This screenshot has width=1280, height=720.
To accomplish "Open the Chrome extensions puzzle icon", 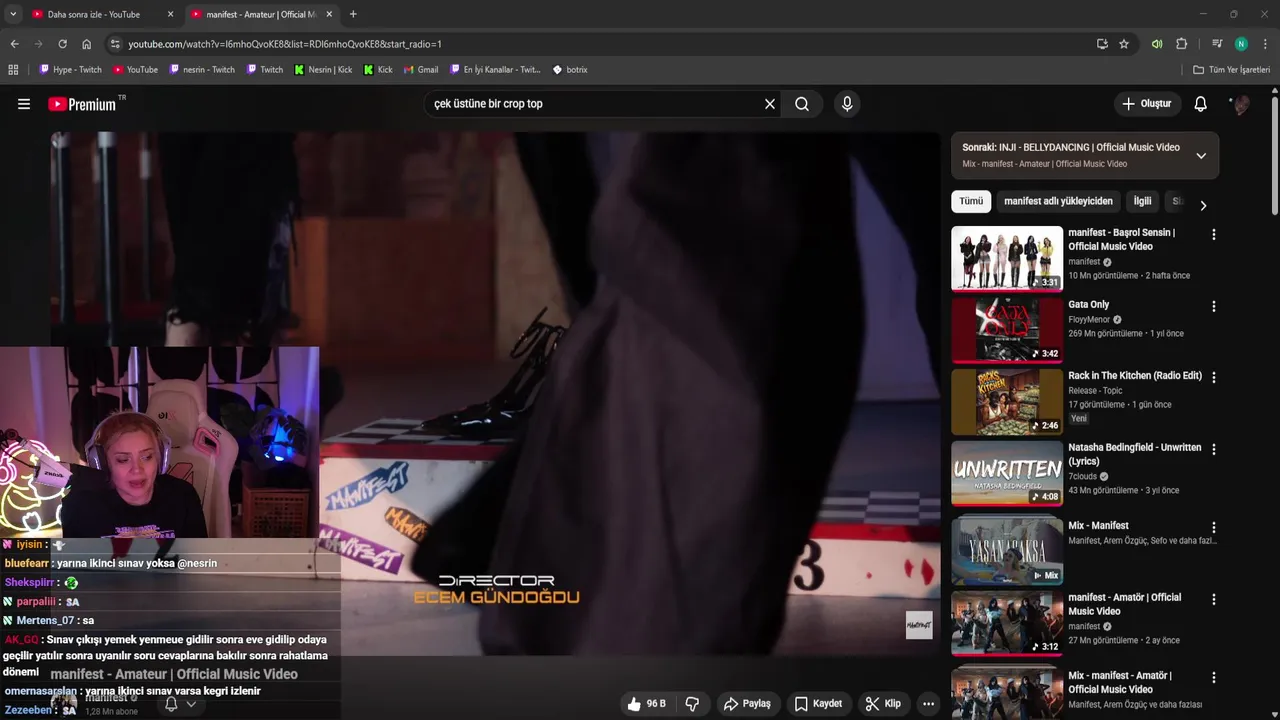I will pyautogui.click(x=1181, y=44).
